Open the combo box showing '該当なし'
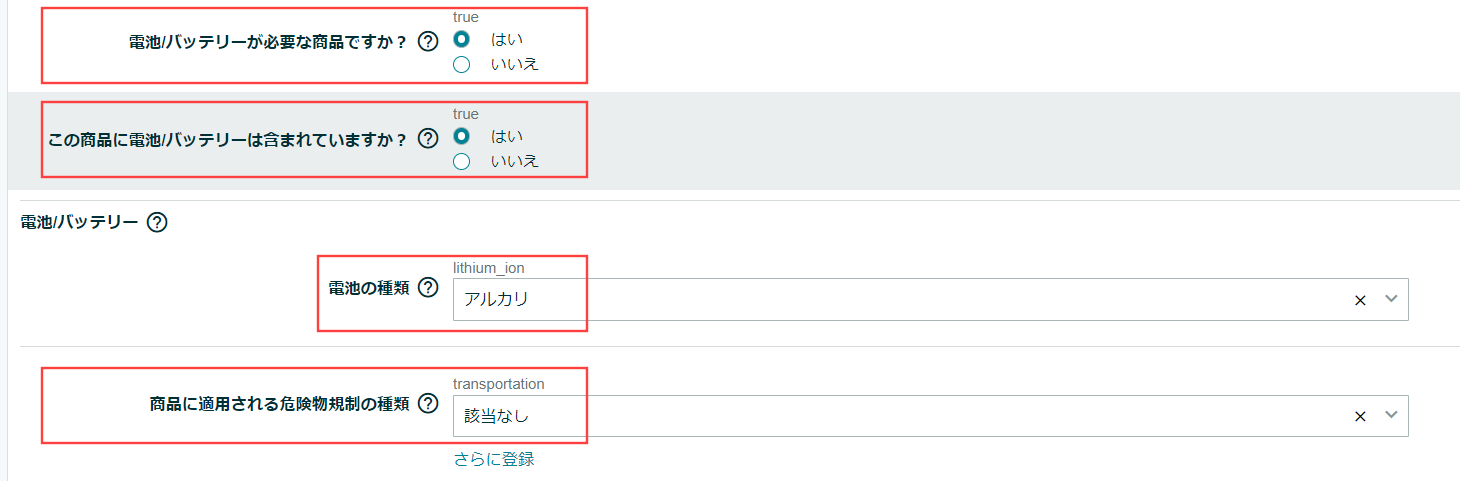The width and height of the screenshot is (1460, 481). tap(930, 415)
